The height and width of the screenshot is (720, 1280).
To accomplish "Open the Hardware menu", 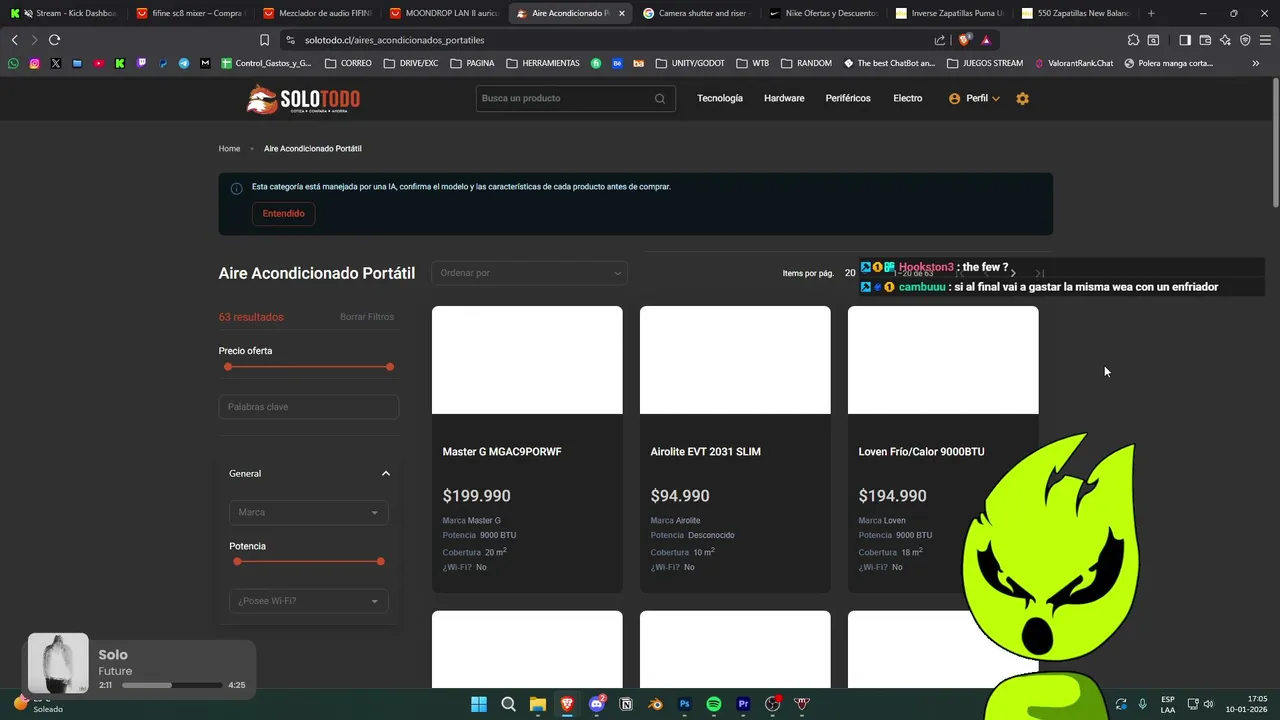I will point(784,98).
